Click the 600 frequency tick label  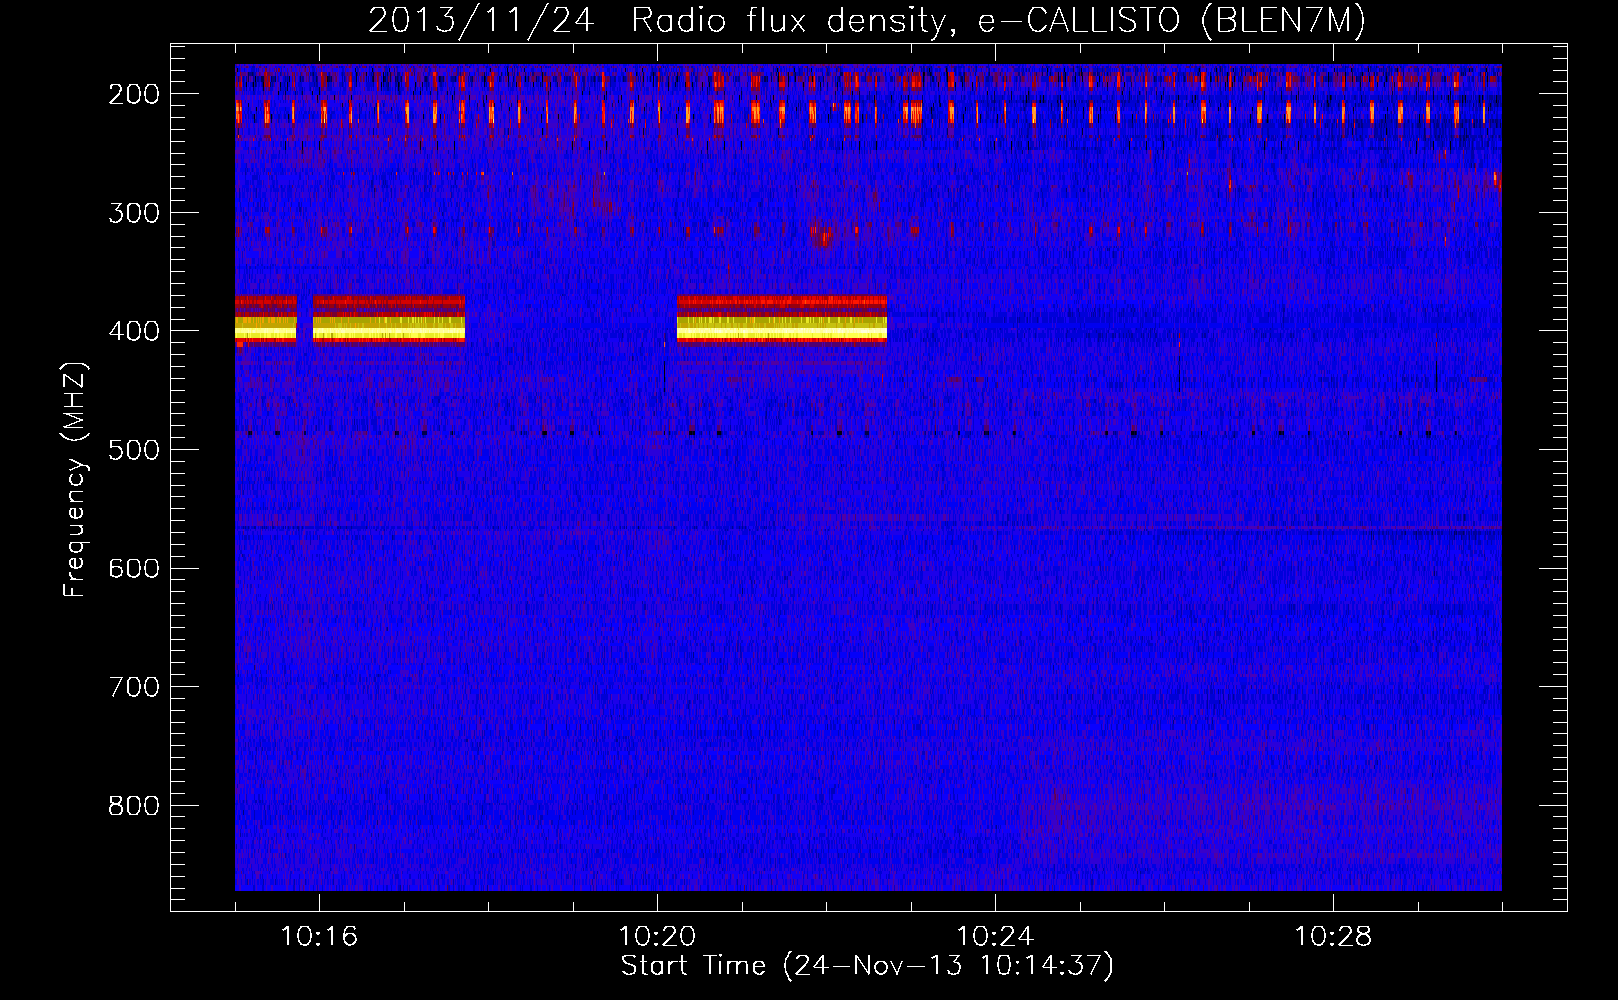(134, 568)
